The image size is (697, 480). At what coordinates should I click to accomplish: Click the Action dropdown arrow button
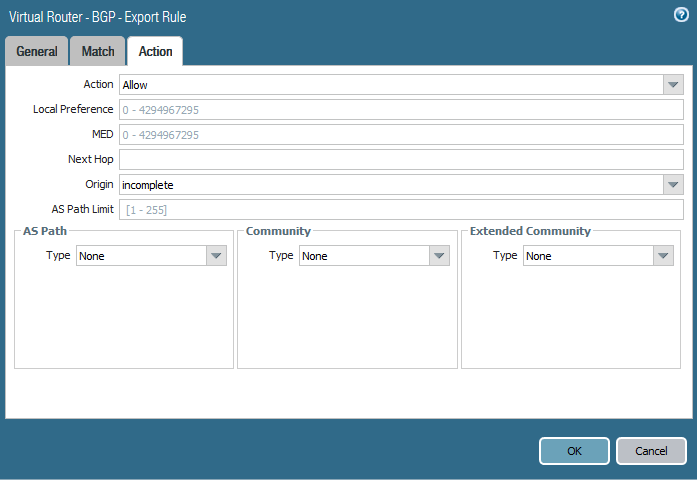click(673, 85)
